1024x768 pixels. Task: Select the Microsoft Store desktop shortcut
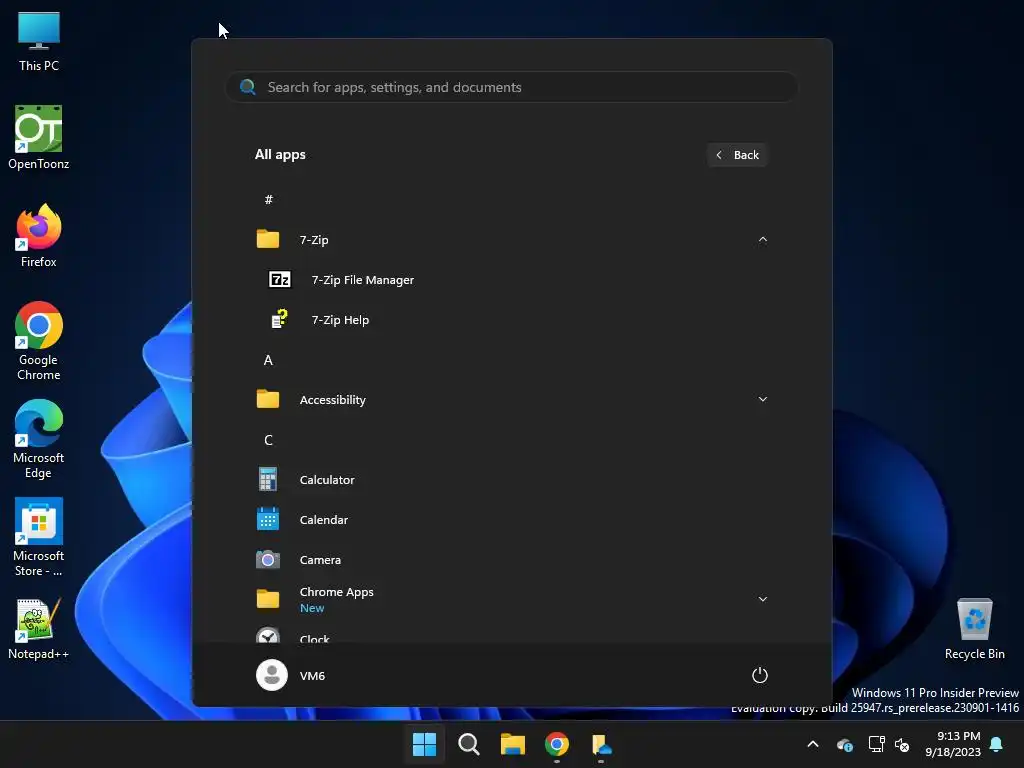[x=39, y=537]
